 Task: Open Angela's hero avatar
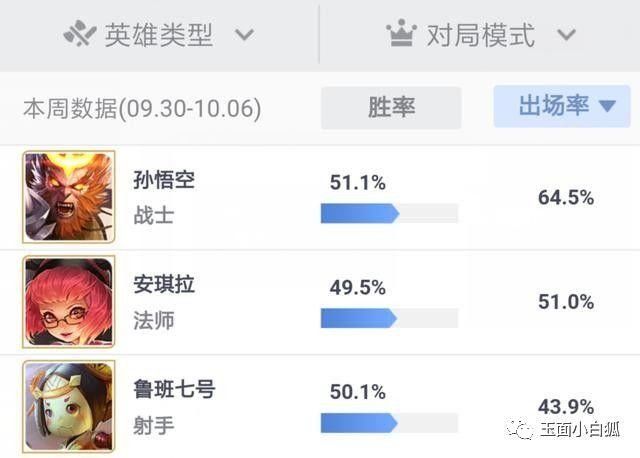point(69,302)
